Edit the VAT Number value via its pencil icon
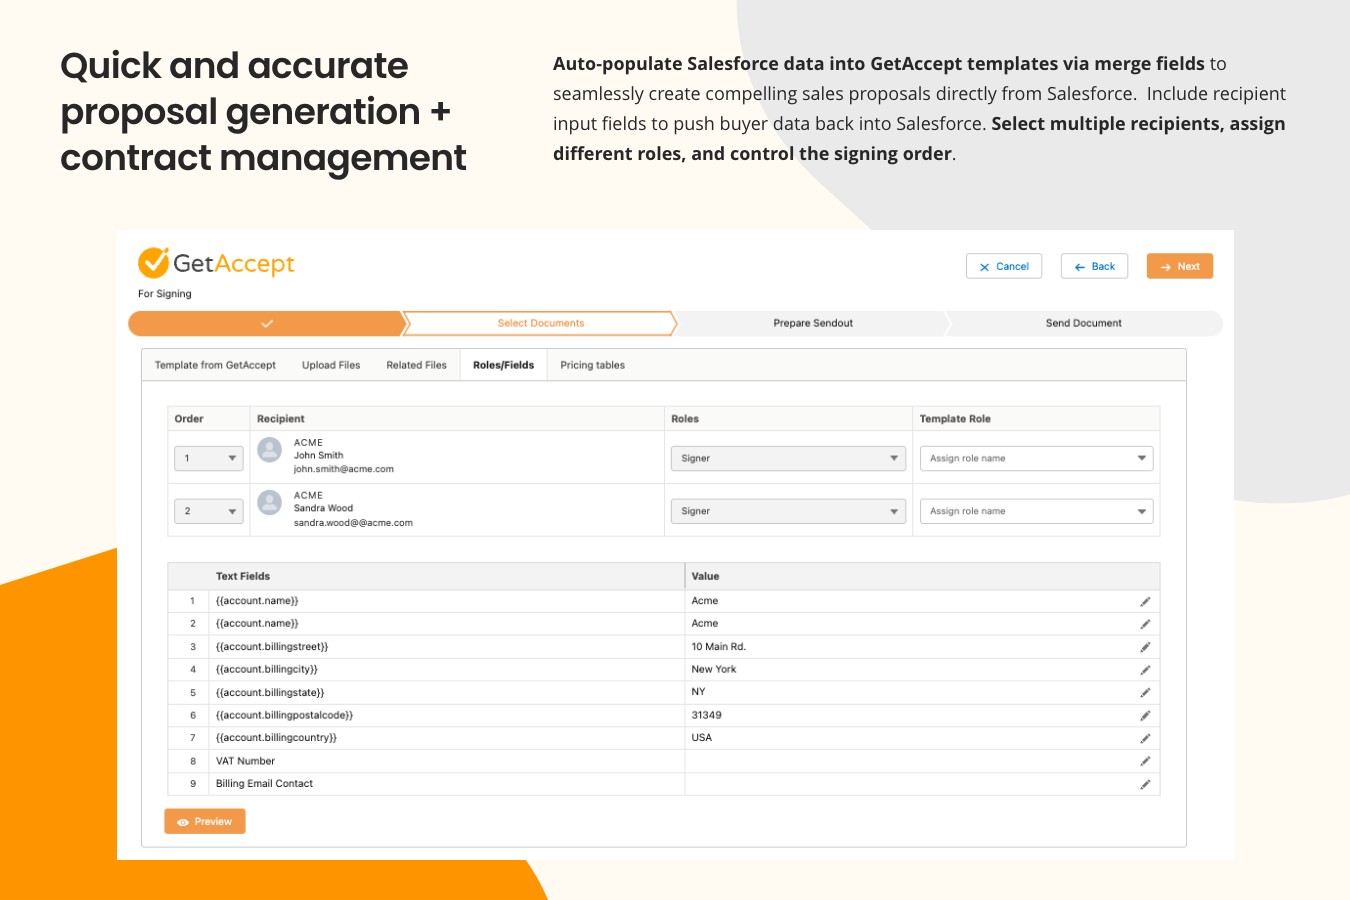This screenshot has width=1350, height=900. click(x=1146, y=760)
